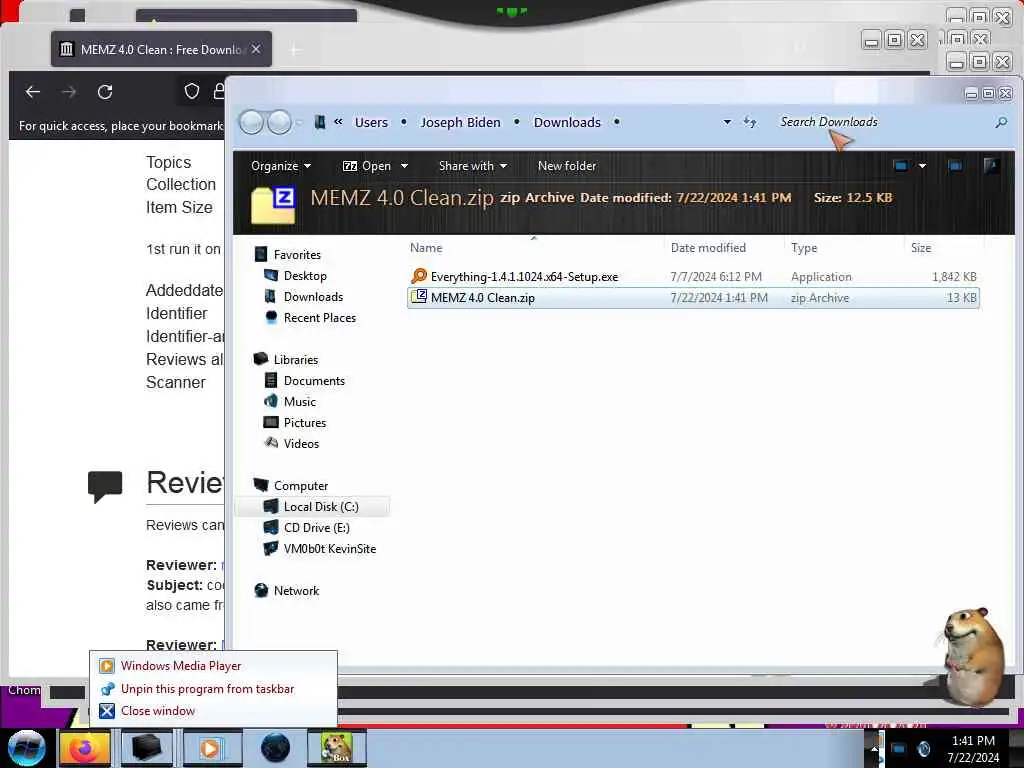The height and width of the screenshot is (768, 1024).
Task: Click the search magnifier icon
Action: [x=1000, y=122]
